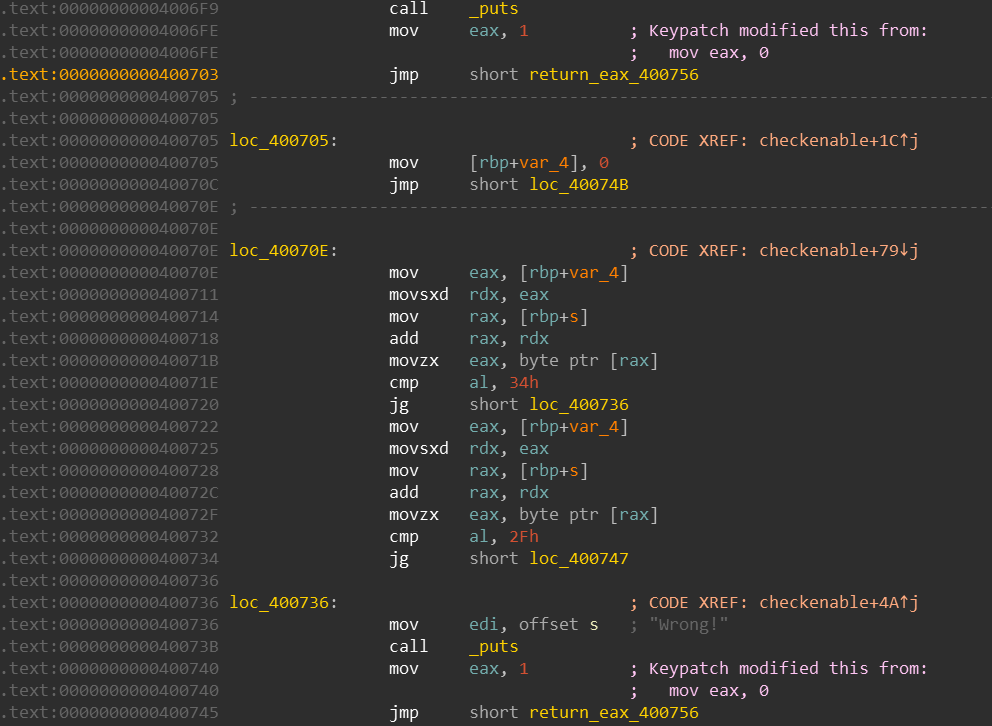Click address .text:000000000040073B
Screen dimensions: 992x726
click(110, 646)
